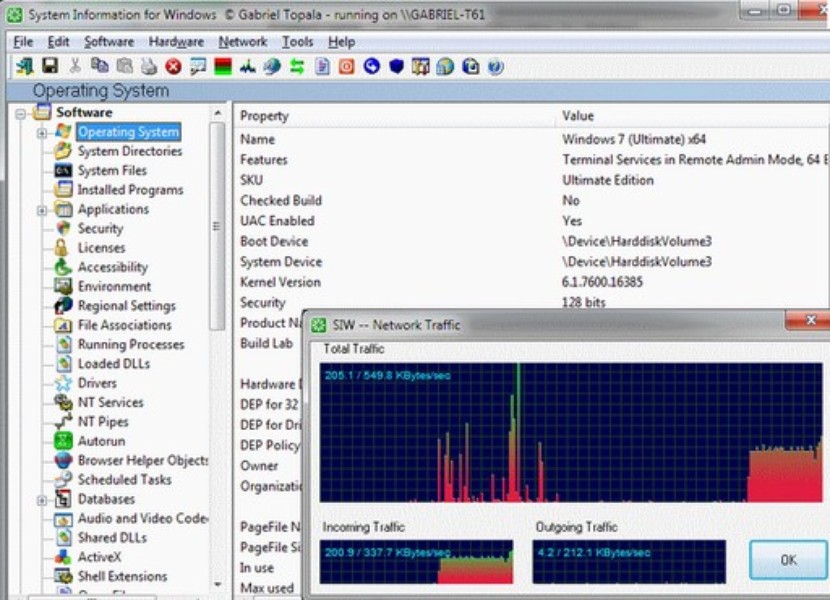Click the globe with monitor toolbar icon
Screen dimensions: 830x600
click(272, 67)
